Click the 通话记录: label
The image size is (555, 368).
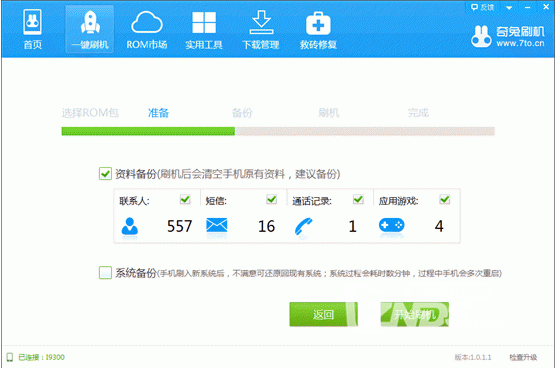point(312,201)
